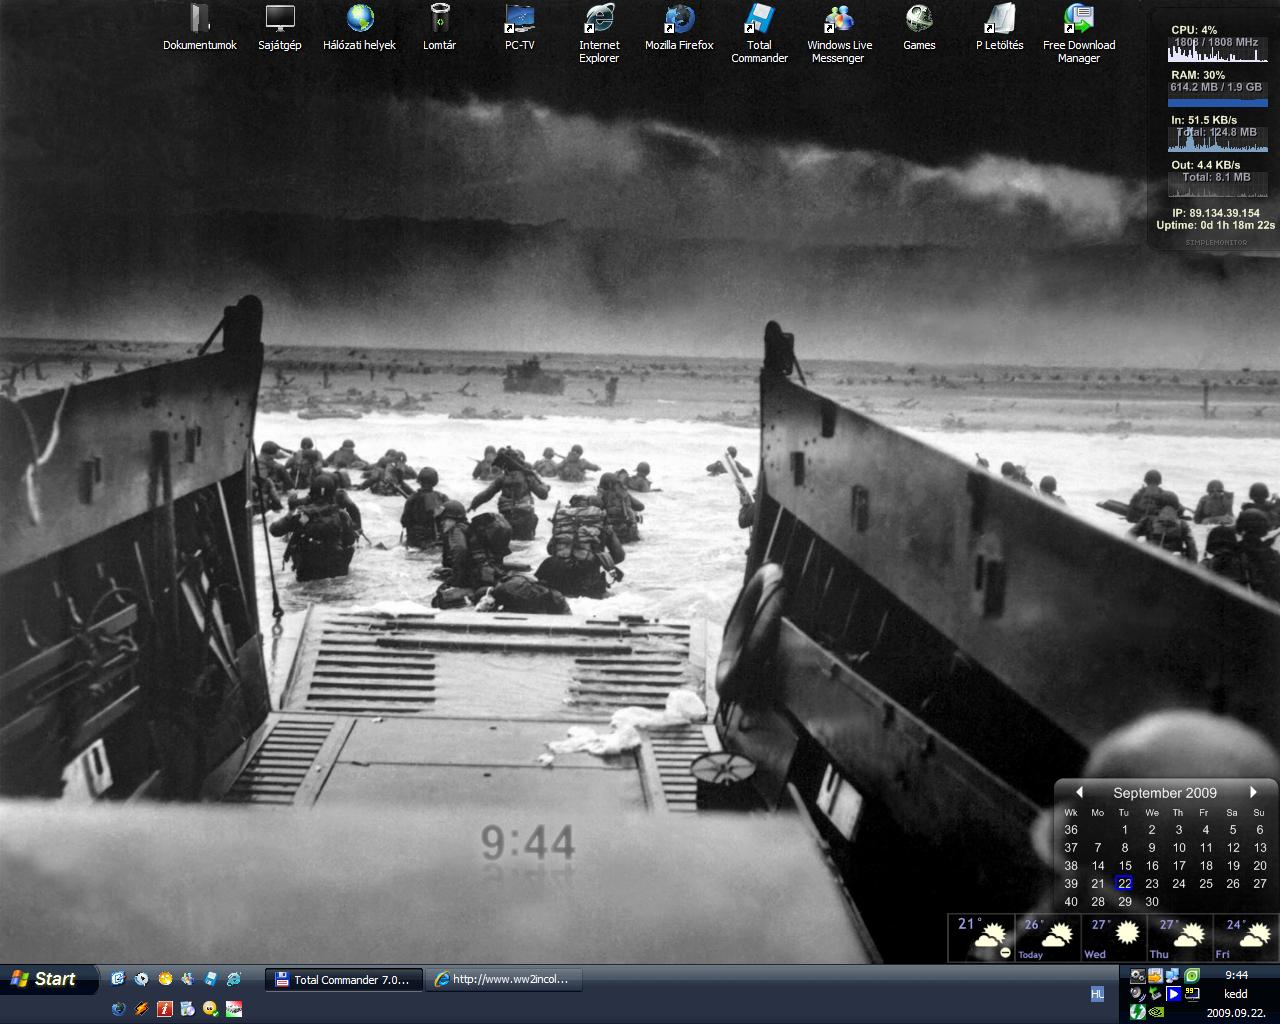Viewport: 1280px width, 1024px height.
Task: Launch Total Commander desktop shortcut
Action: point(759,34)
